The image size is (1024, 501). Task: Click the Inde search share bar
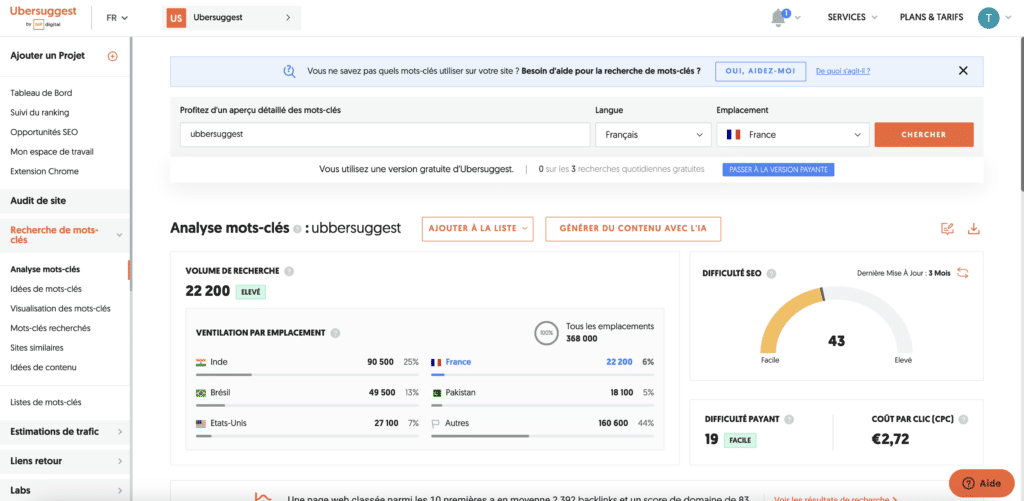(x=307, y=375)
